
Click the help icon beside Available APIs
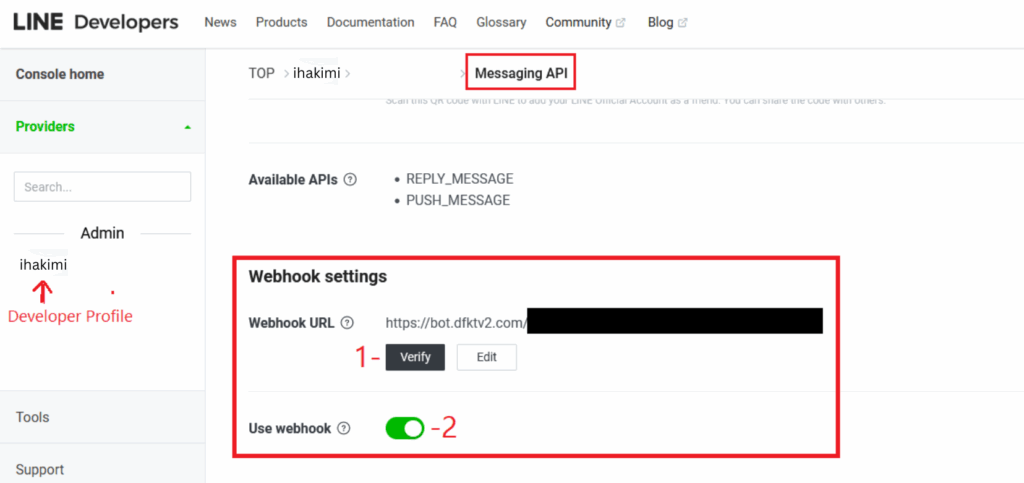click(350, 179)
